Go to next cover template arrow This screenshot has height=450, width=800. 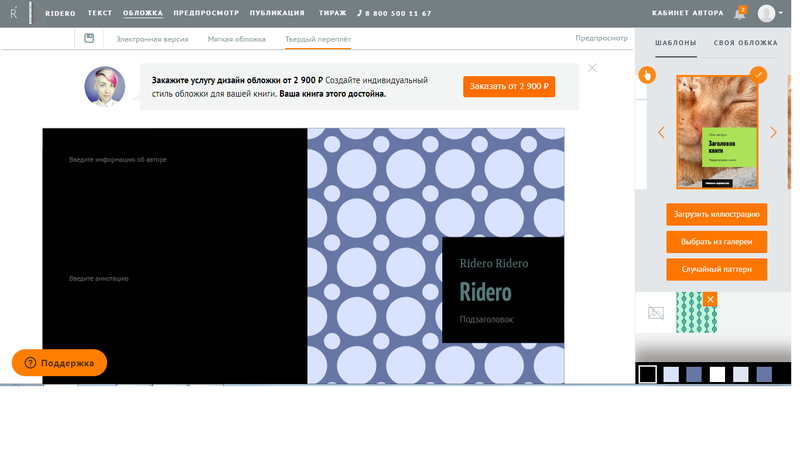click(x=773, y=133)
